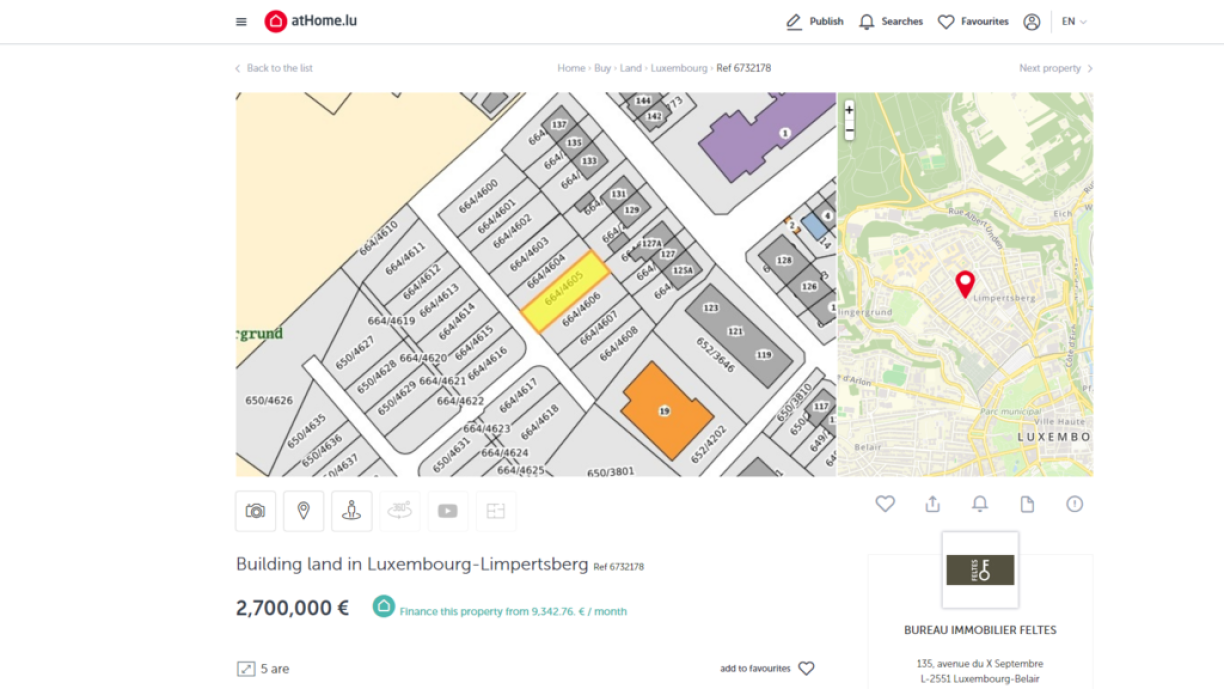Screen dimensions: 1224x689
Task: Open street view person icon
Action: (x=351, y=511)
